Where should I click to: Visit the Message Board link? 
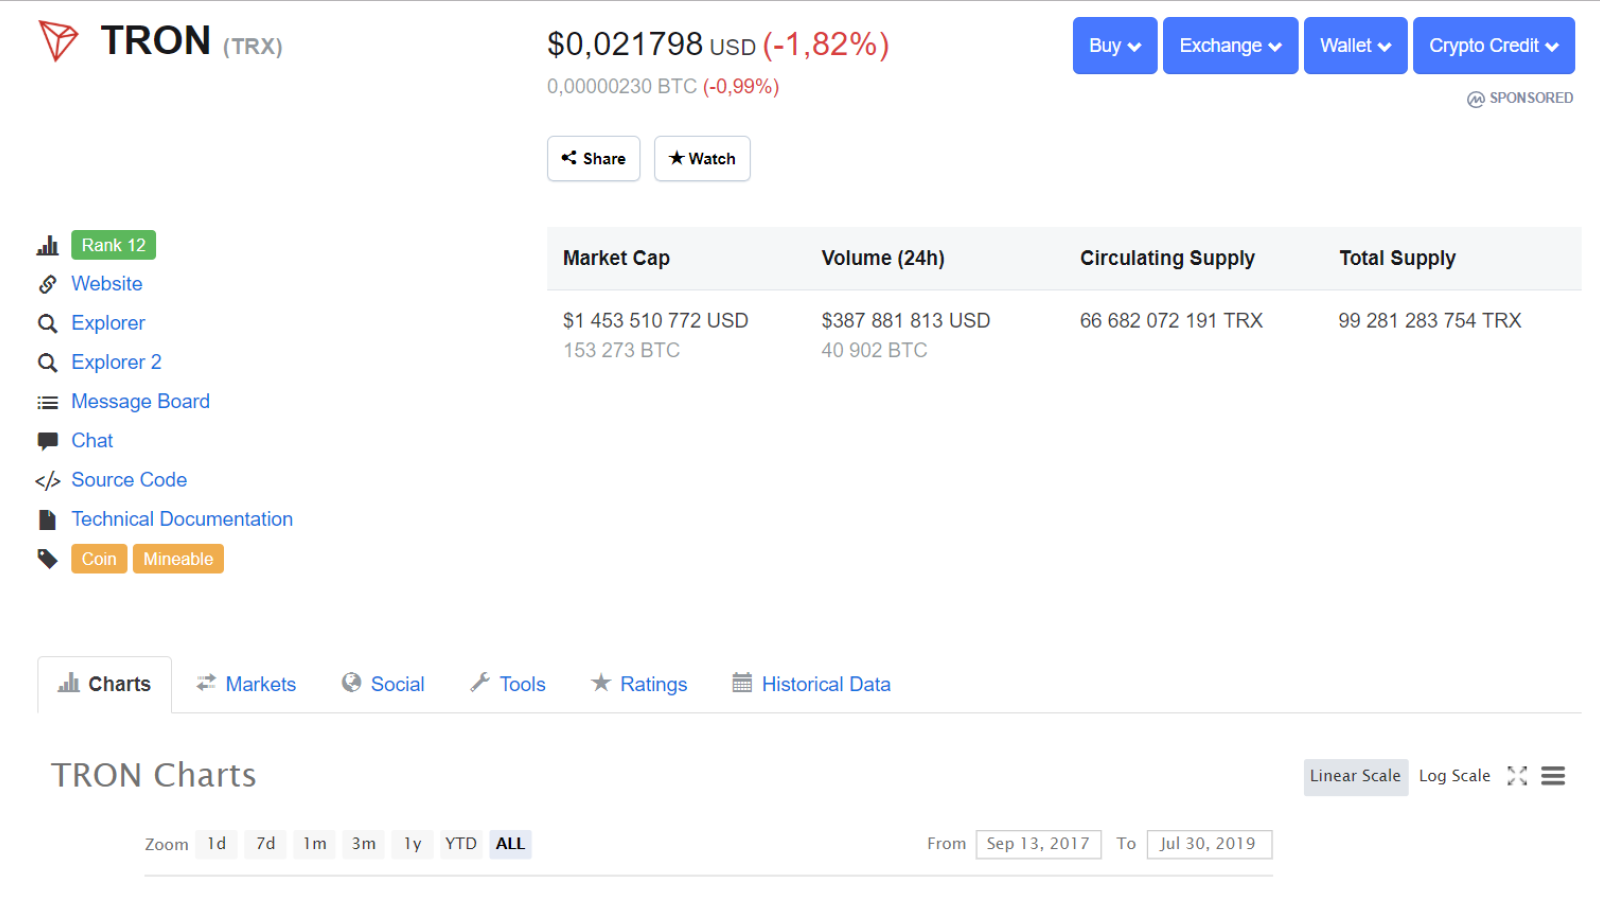coord(141,401)
